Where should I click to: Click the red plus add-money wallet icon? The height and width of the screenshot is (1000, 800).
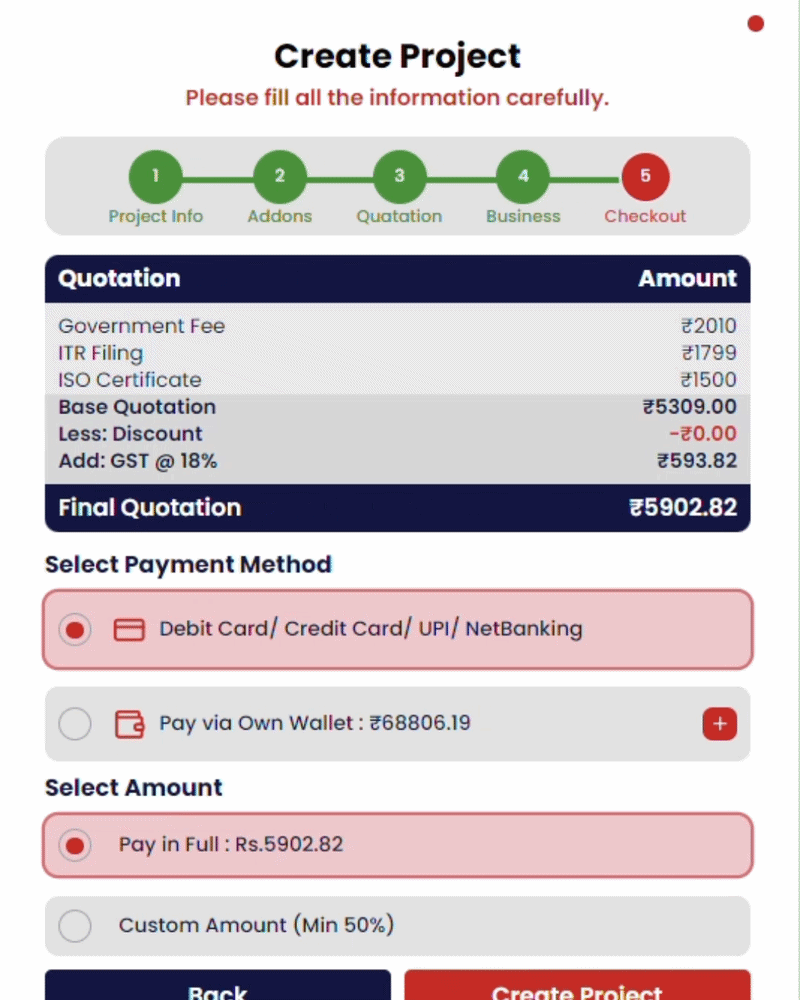click(720, 724)
